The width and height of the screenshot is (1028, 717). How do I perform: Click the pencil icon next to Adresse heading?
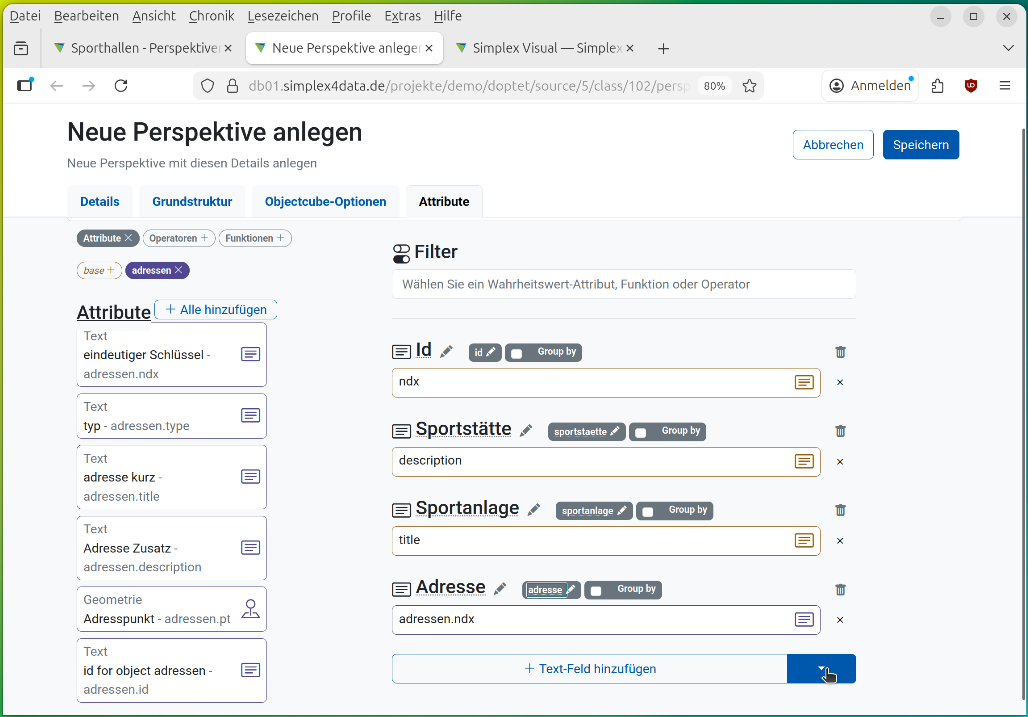(500, 589)
